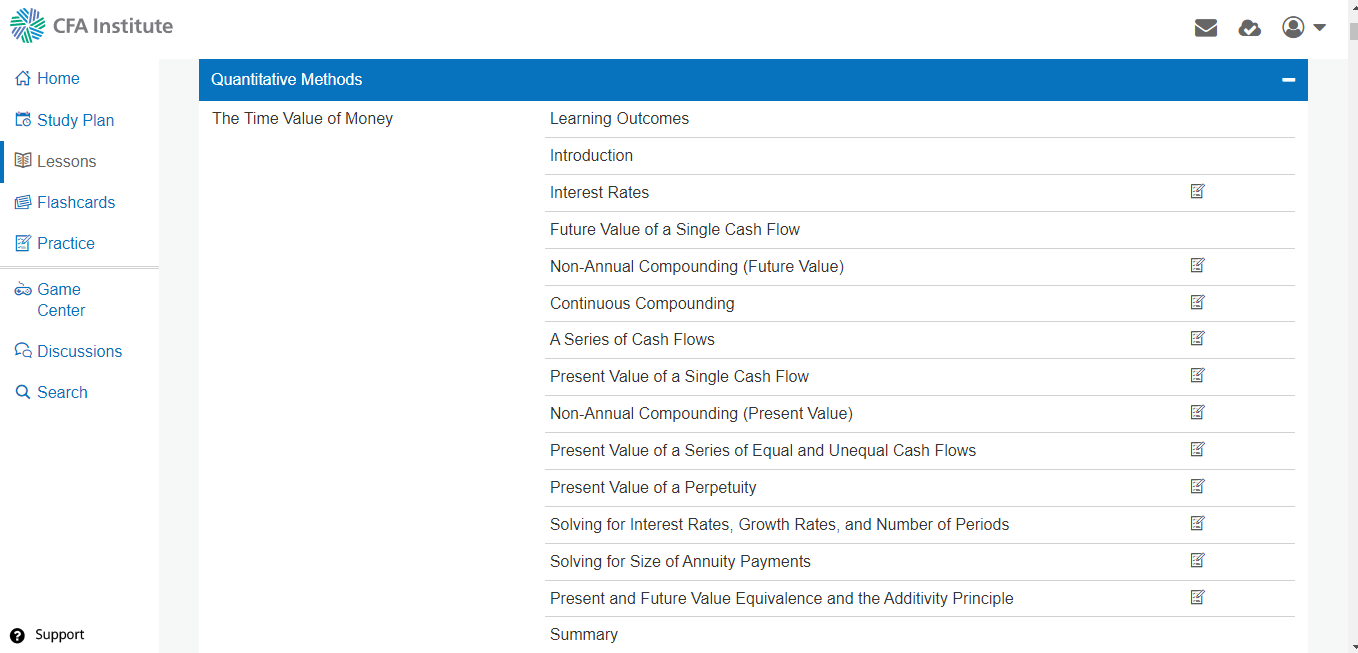This screenshot has width=1358, height=653.
Task: Collapse the Quantitative Methods section
Action: point(1289,80)
